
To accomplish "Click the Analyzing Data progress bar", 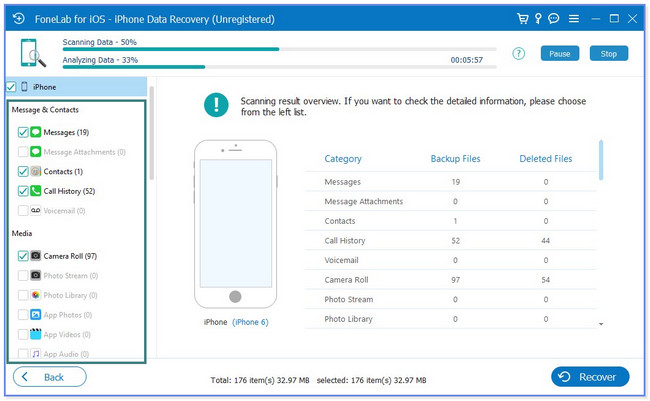I will click(279, 67).
